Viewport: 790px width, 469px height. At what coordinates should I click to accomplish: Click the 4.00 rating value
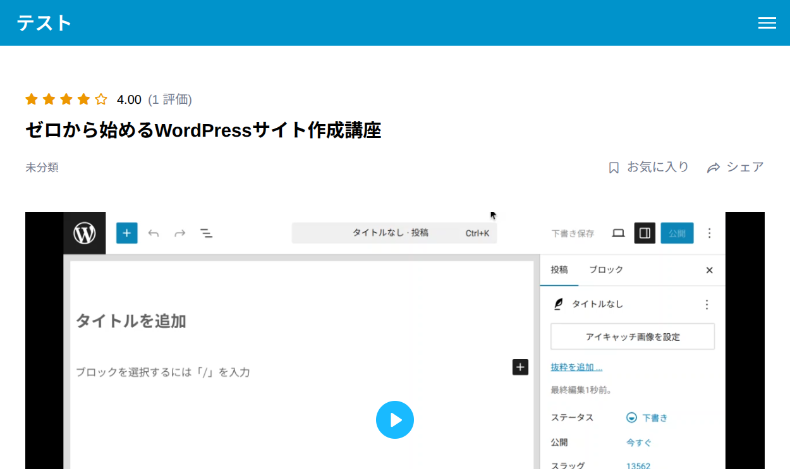[129, 100]
